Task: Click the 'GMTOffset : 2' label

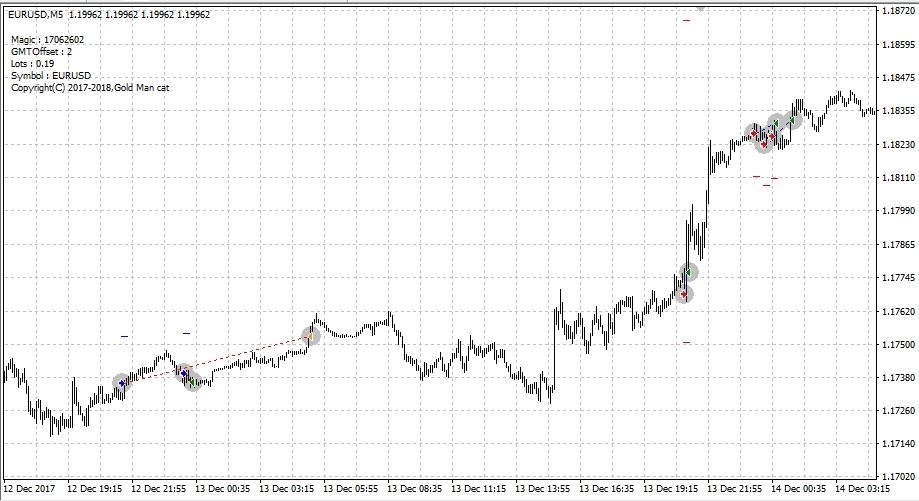Action: [42, 52]
